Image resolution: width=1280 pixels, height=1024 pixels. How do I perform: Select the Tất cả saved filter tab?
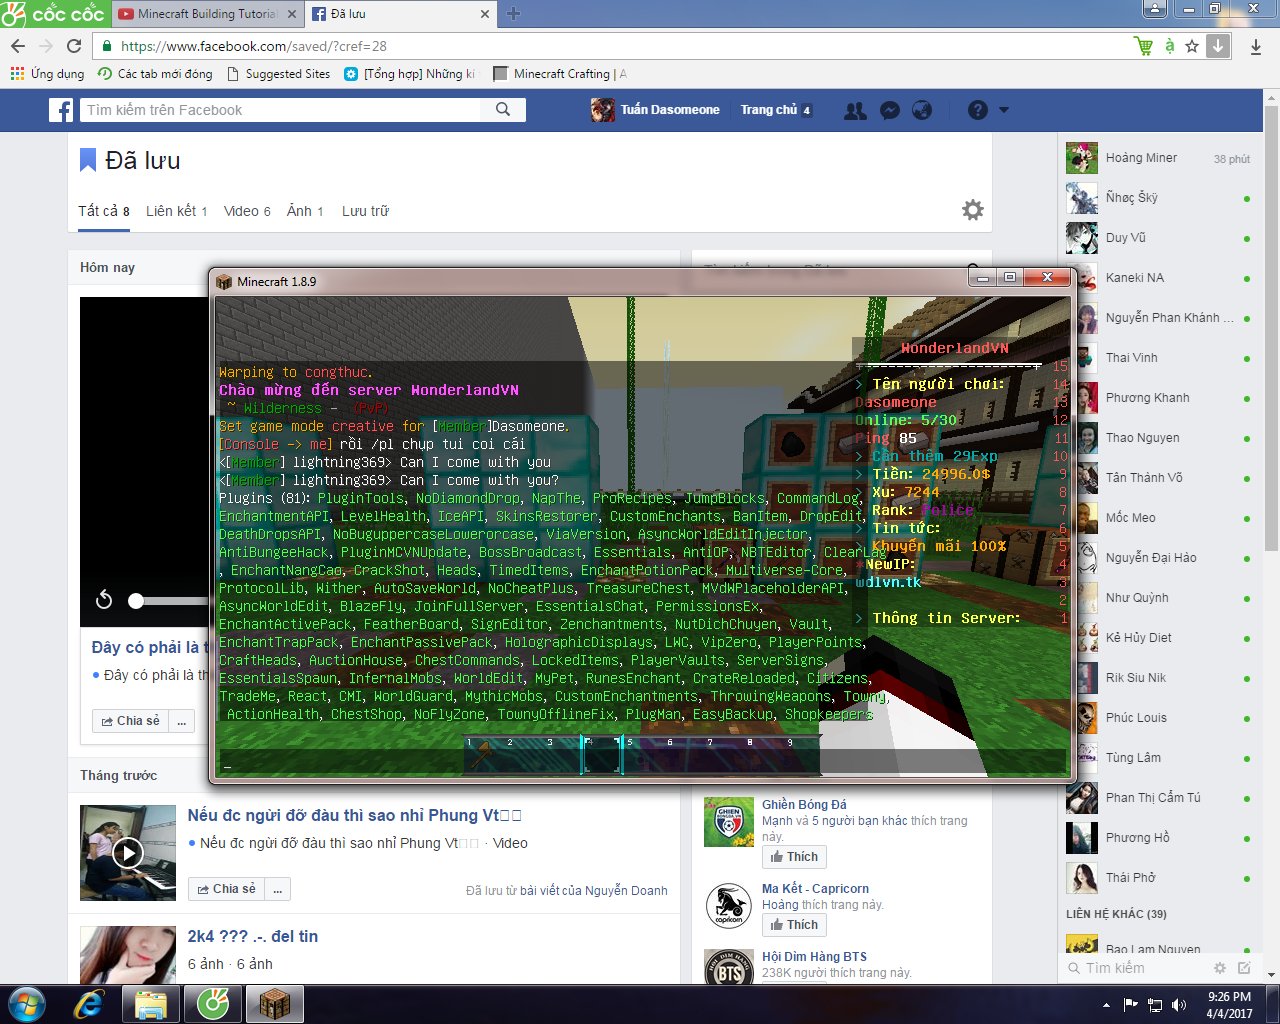(x=104, y=211)
